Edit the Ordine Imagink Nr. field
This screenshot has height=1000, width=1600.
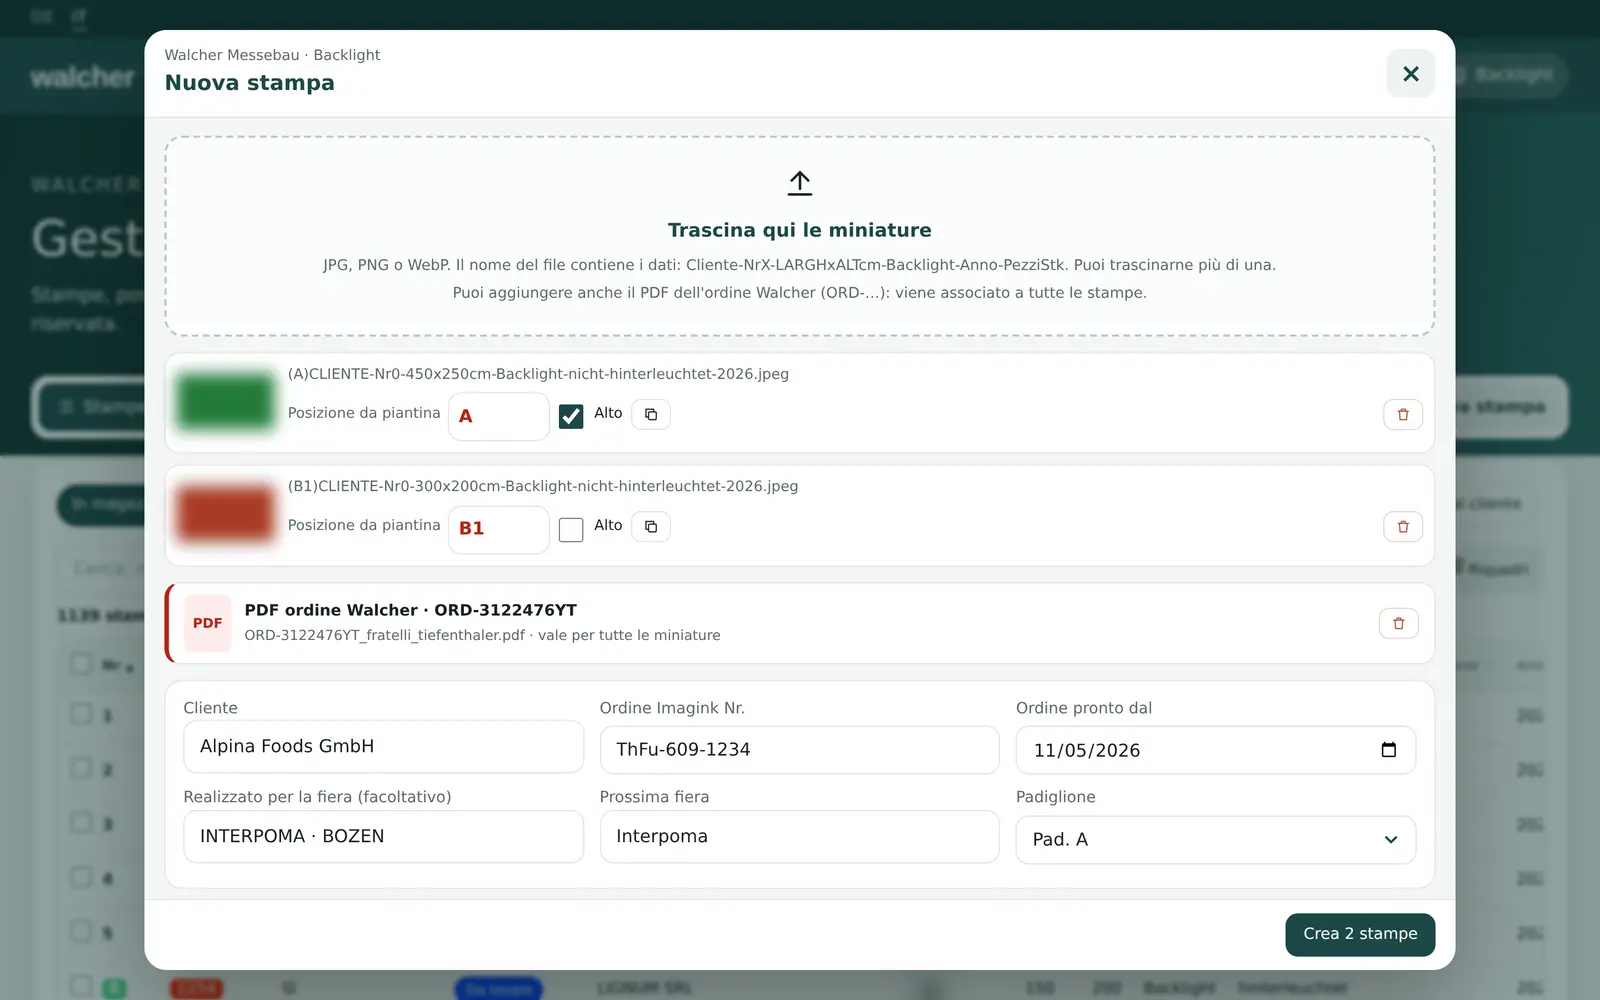tap(800, 749)
